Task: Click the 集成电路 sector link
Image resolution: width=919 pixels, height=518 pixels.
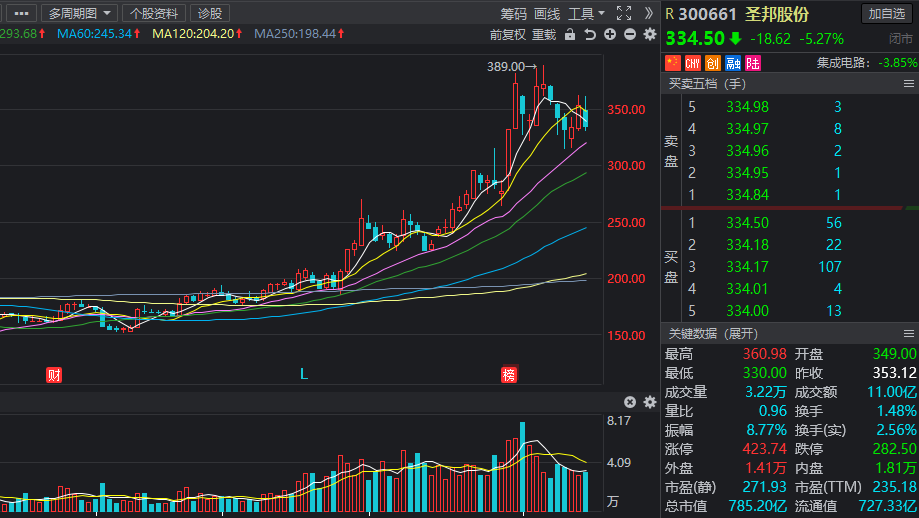Action: coord(842,63)
